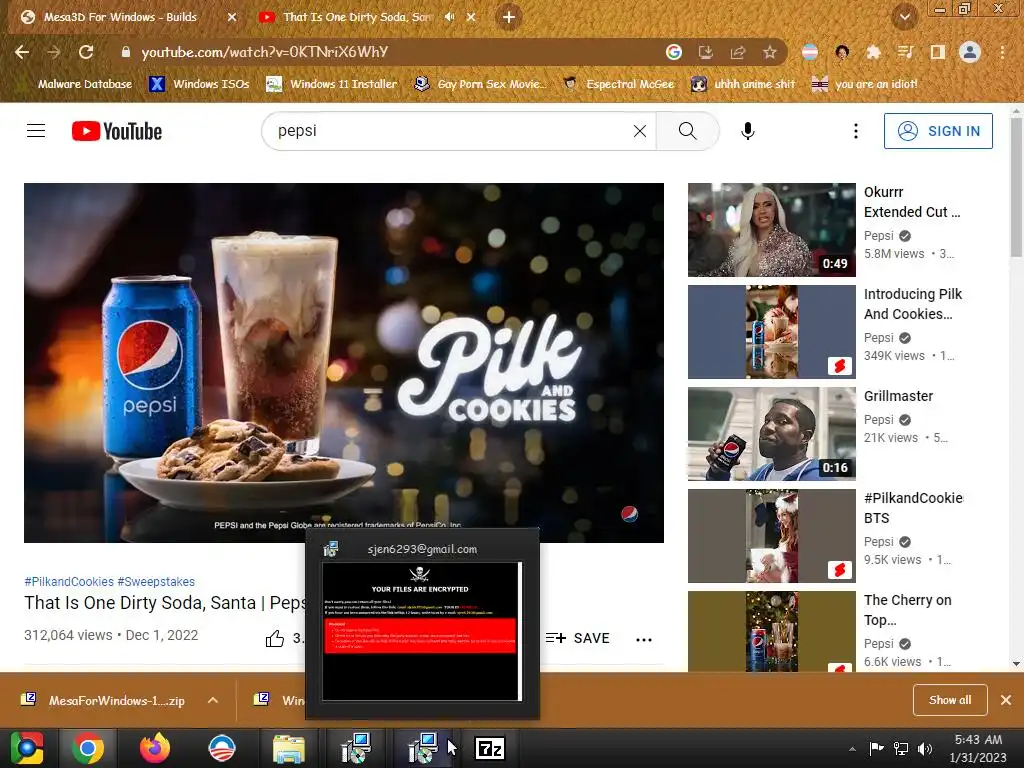Show hidden system tray icons
Viewport: 1024px width, 768px height.
852,749
